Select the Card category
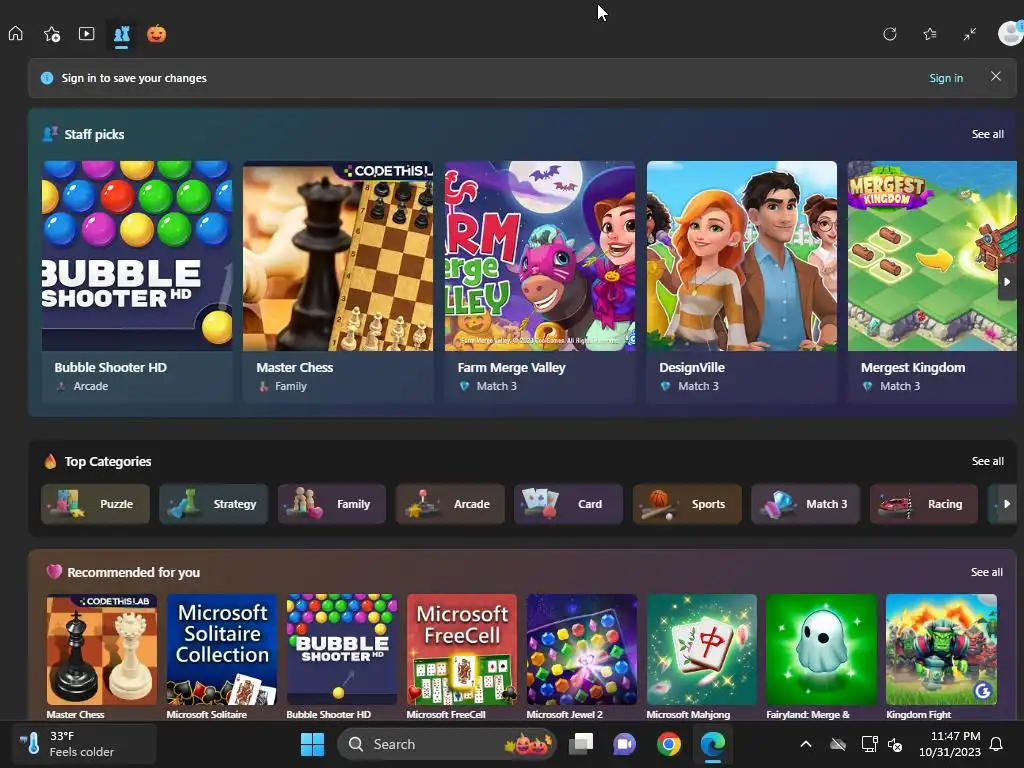The height and width of the screenshot is (768, 1024). [x=568, y=504]
